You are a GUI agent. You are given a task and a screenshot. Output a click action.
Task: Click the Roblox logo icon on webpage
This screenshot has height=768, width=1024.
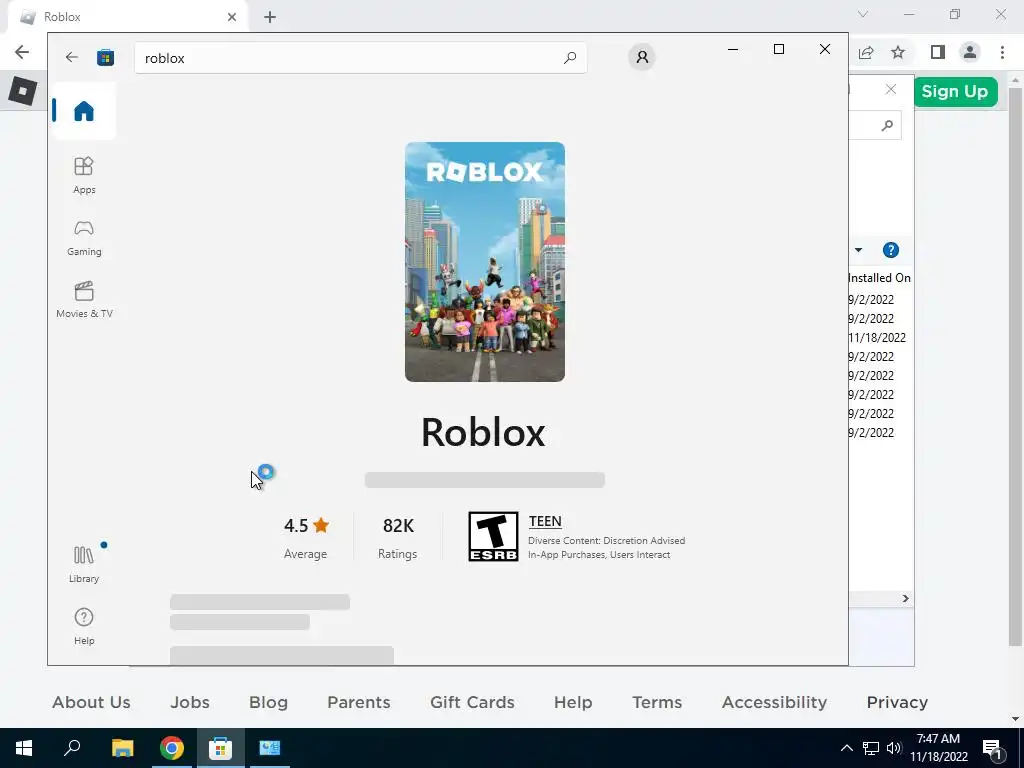[22, 91]
